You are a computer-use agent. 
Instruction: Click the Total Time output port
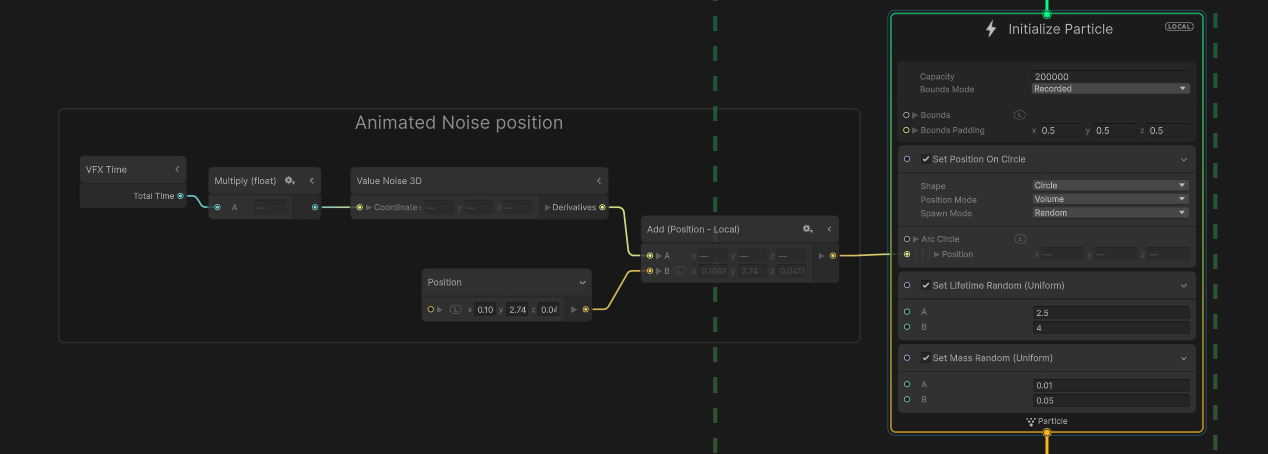180,196
